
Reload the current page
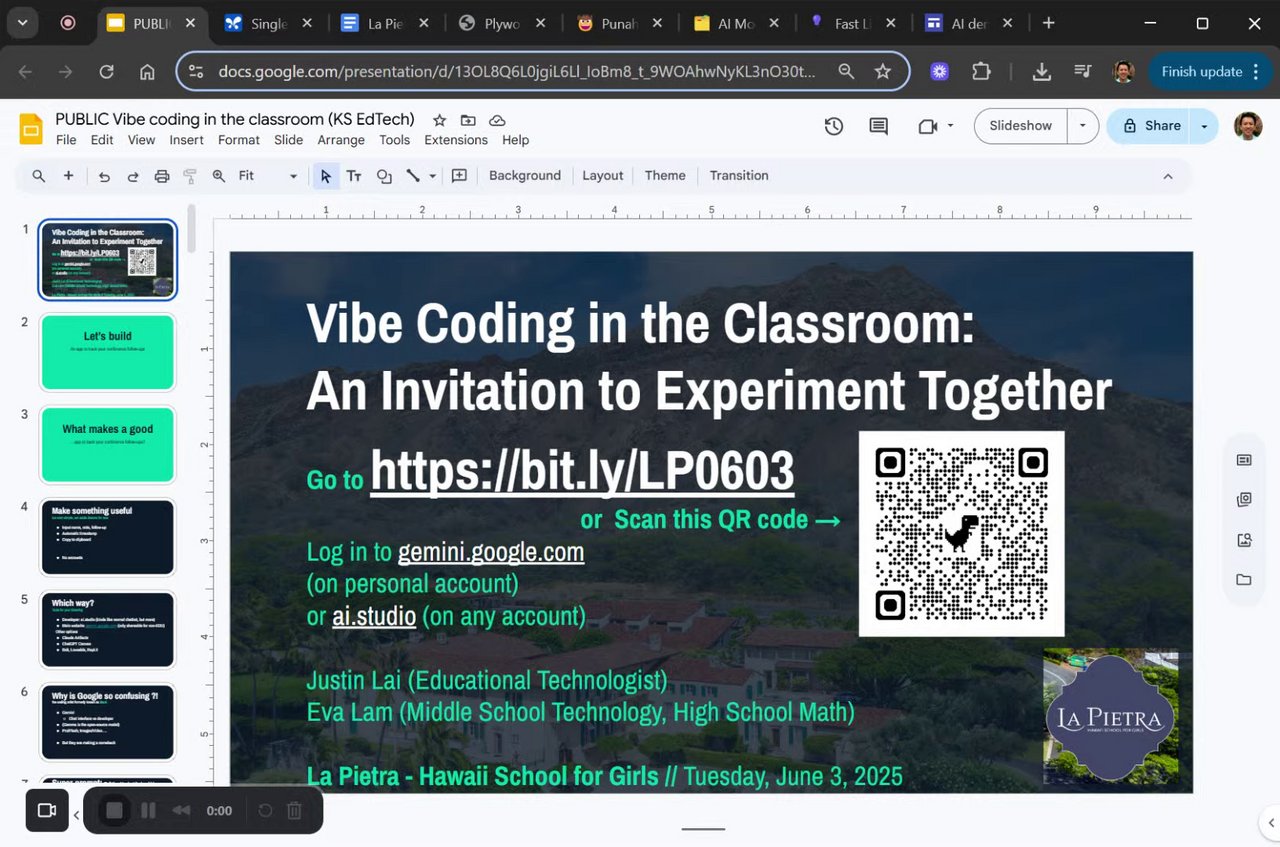[x=106, y=72]
